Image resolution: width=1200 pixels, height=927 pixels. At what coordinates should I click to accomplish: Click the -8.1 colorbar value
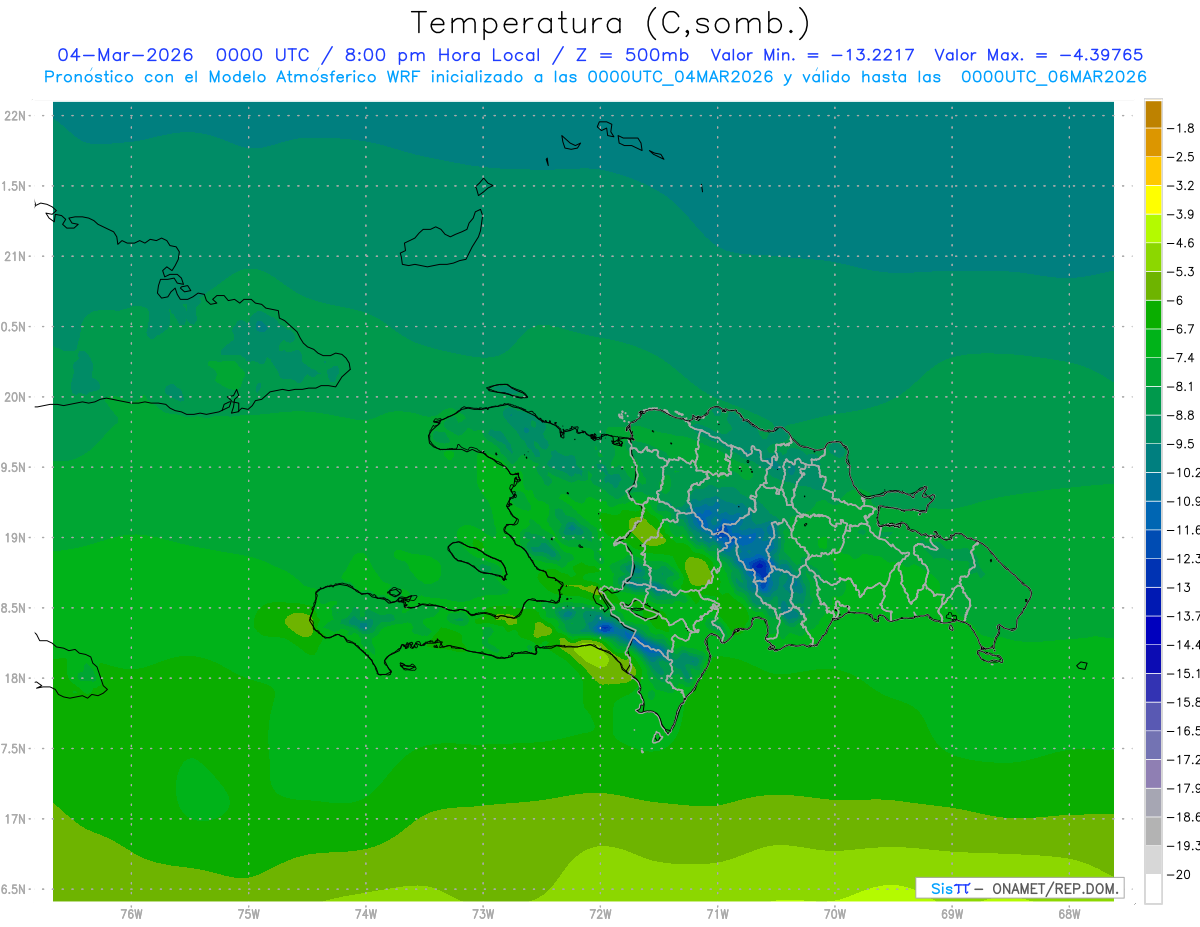click(1182, 386)
